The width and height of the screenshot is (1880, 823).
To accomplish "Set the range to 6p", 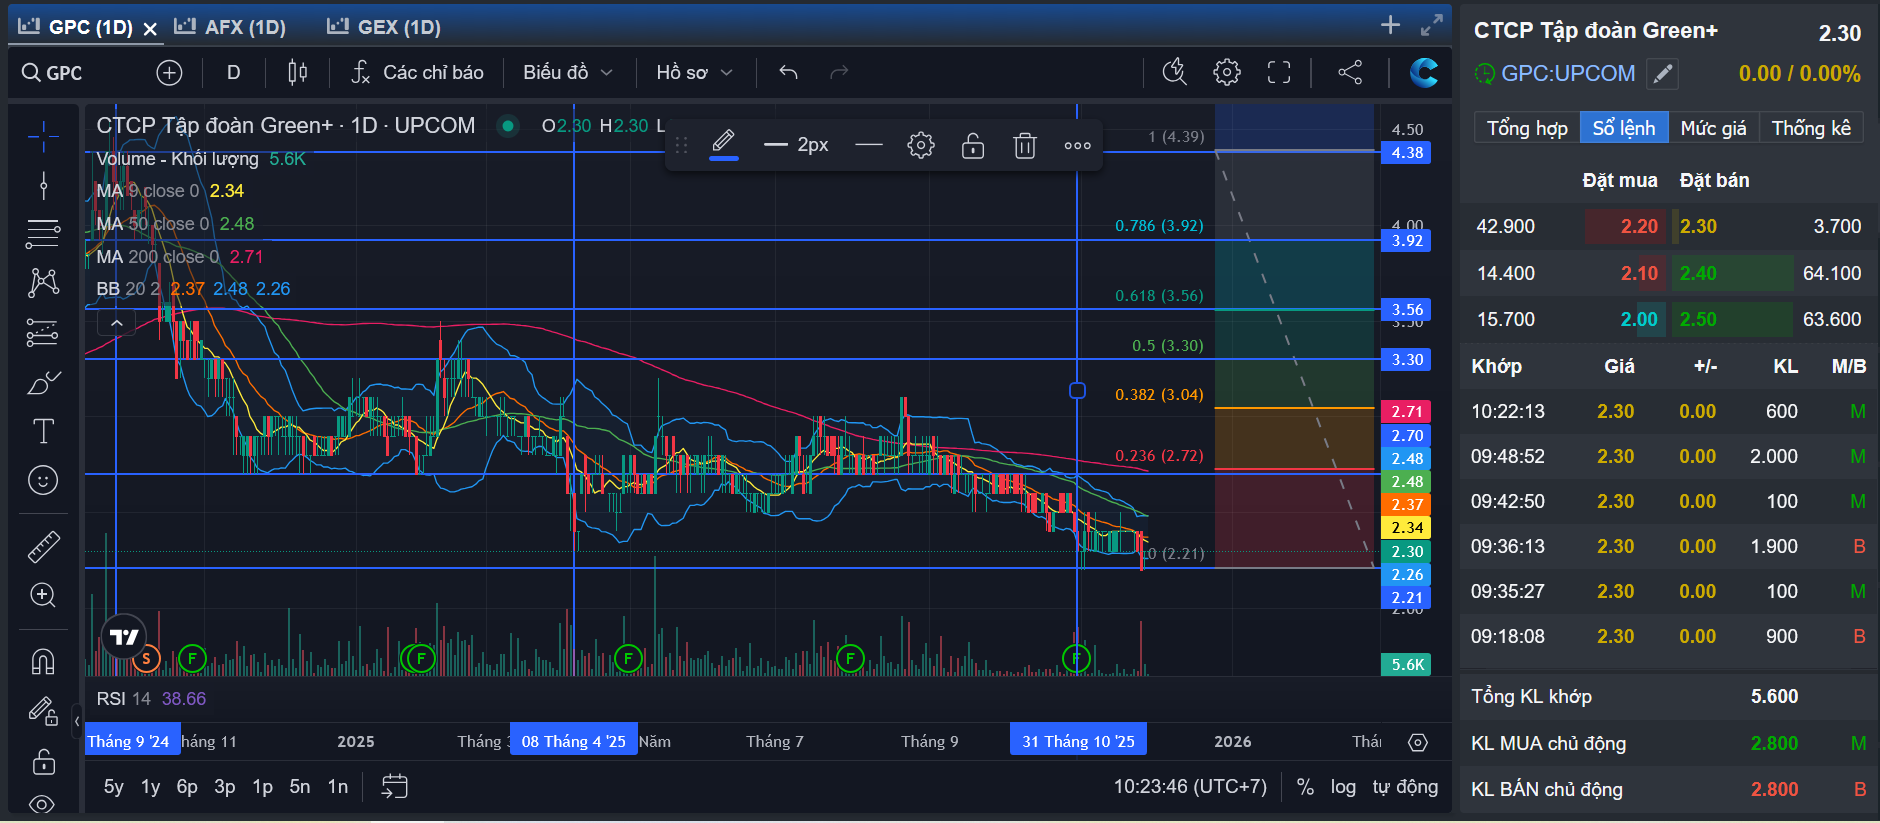I will tap(187, 787).
